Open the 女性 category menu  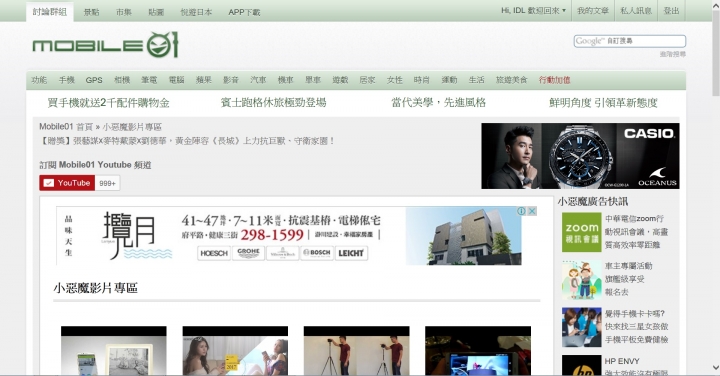[x=394, y=80]
